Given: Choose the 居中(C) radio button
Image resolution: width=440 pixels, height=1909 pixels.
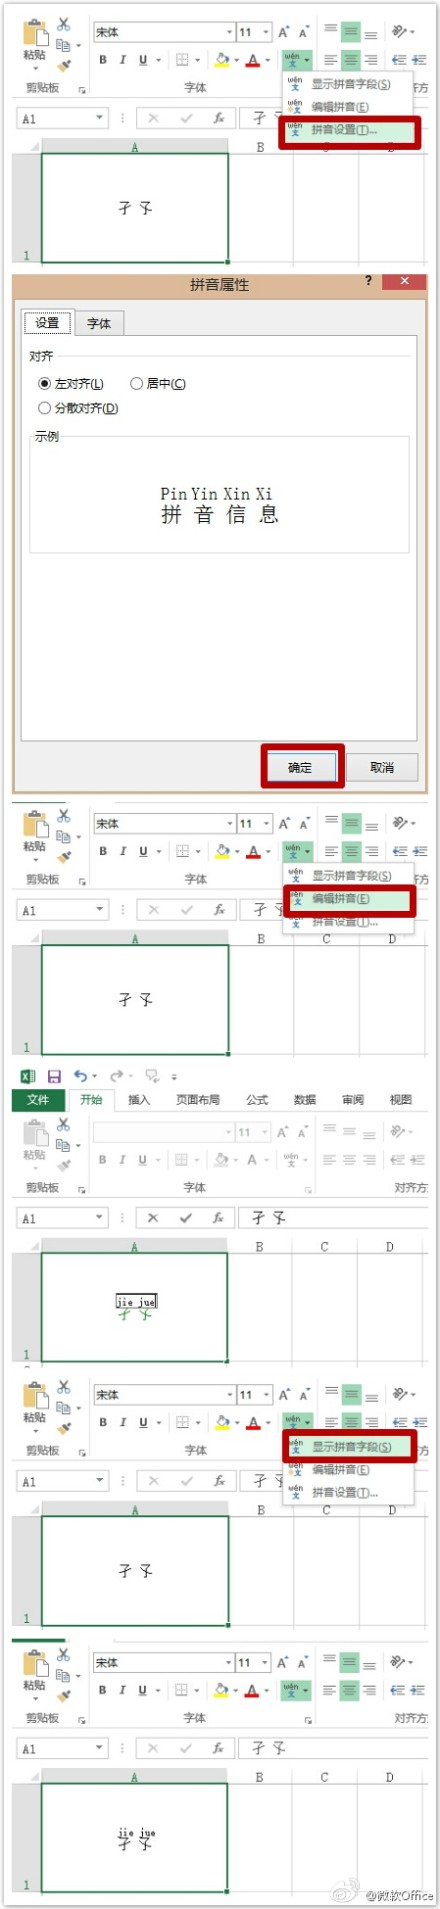Looking at the screenshot, I should [158, 384].
